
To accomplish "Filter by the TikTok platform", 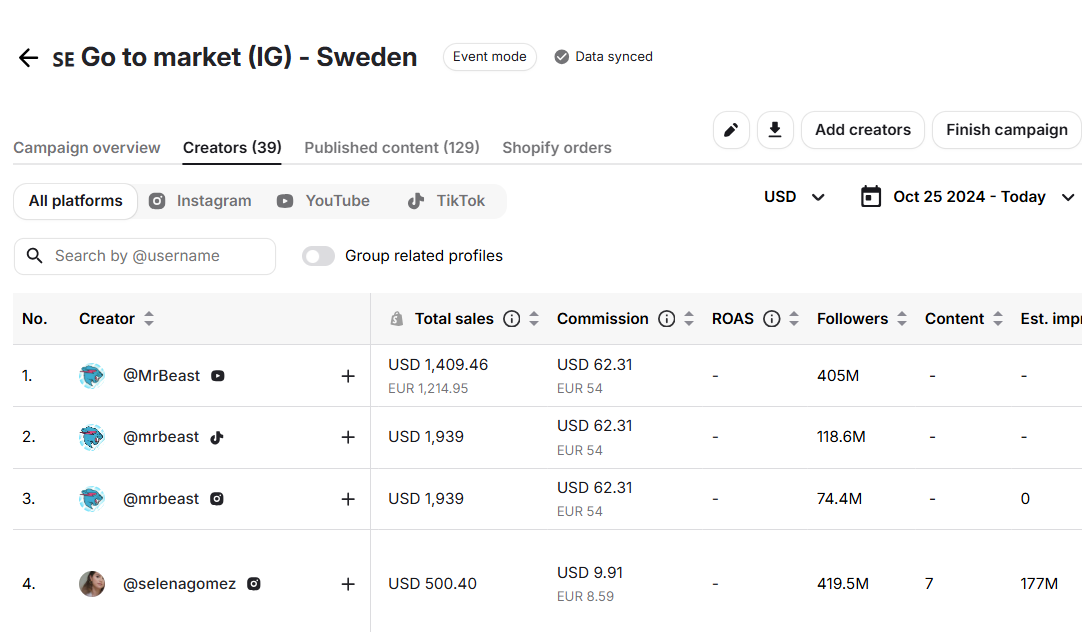I will 446,201.
